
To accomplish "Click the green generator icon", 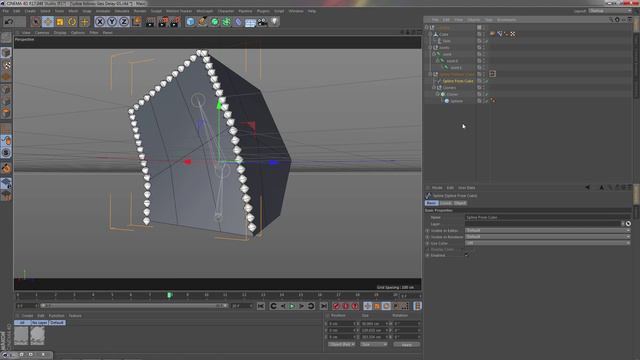I will coord(214,22).
